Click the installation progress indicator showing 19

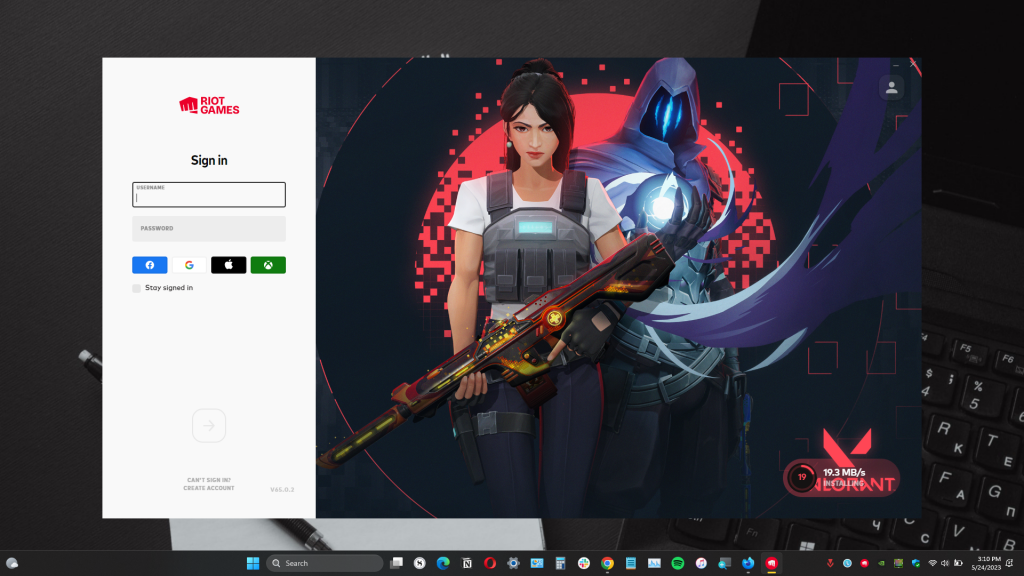point(801,478)
